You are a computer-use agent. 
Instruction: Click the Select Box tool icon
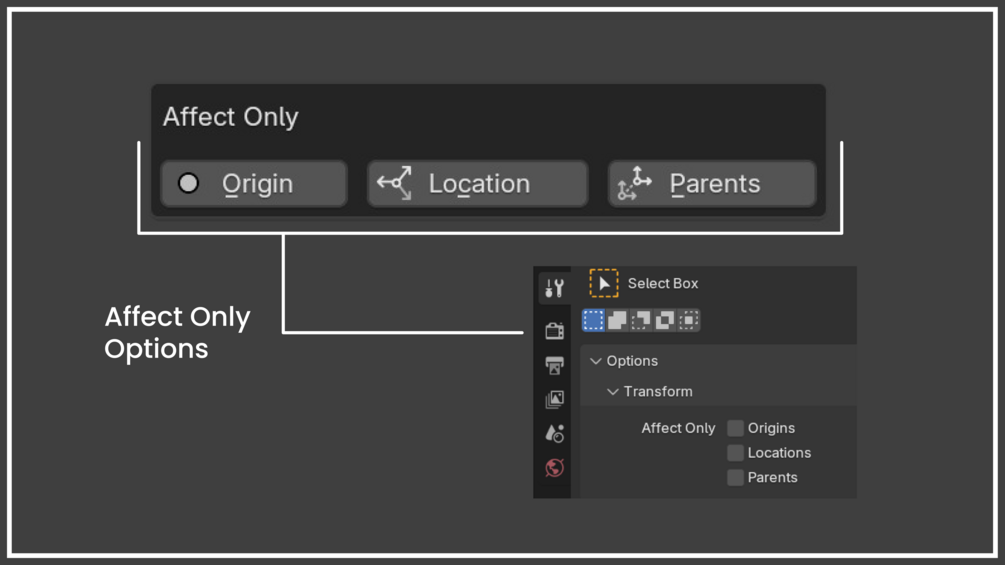(604, 283)
